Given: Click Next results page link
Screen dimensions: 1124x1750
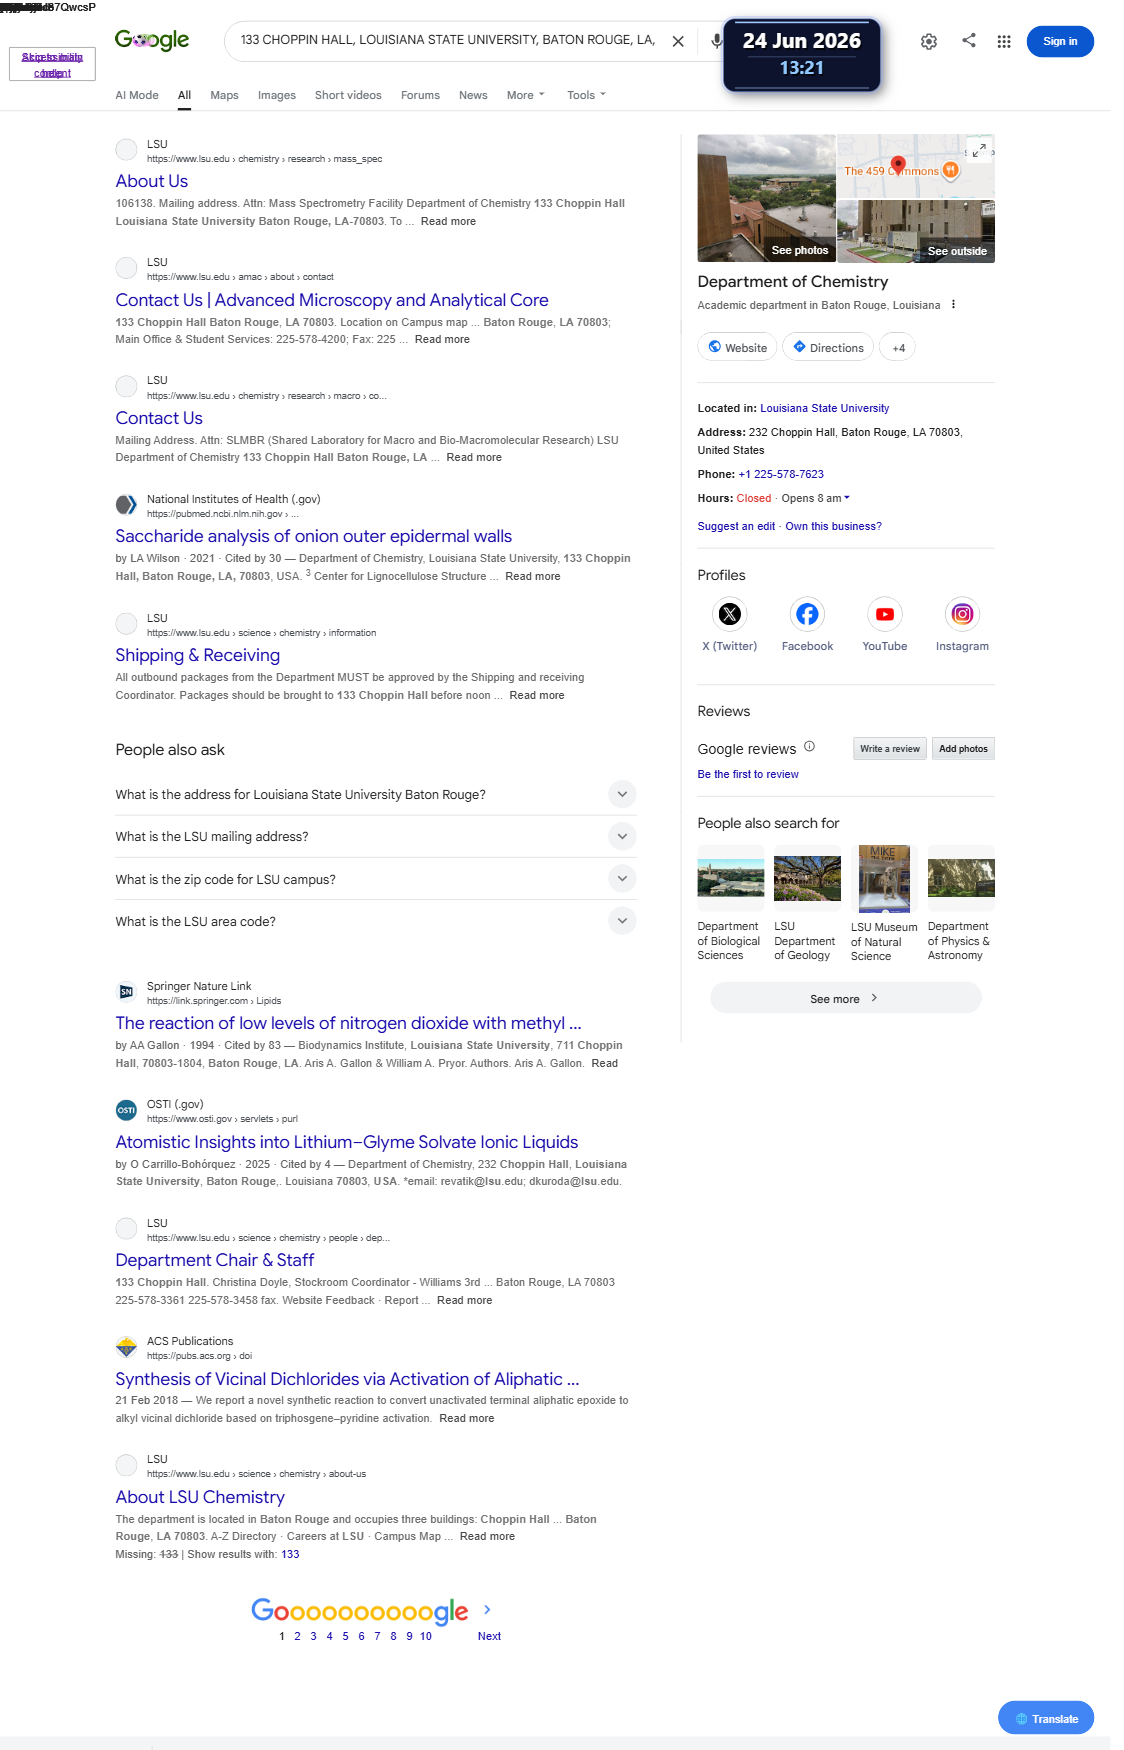Looking at the screenshot, I should coord(489,1636).
